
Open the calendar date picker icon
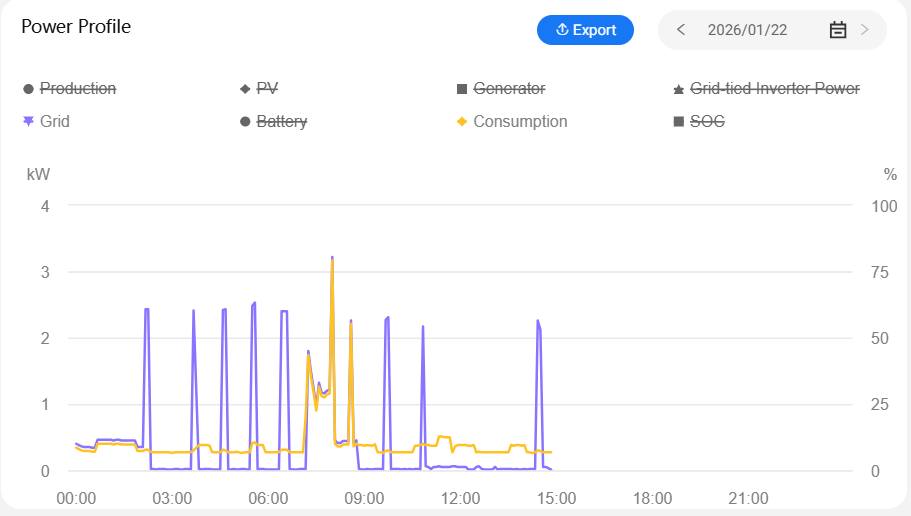[x=837, y=30]
